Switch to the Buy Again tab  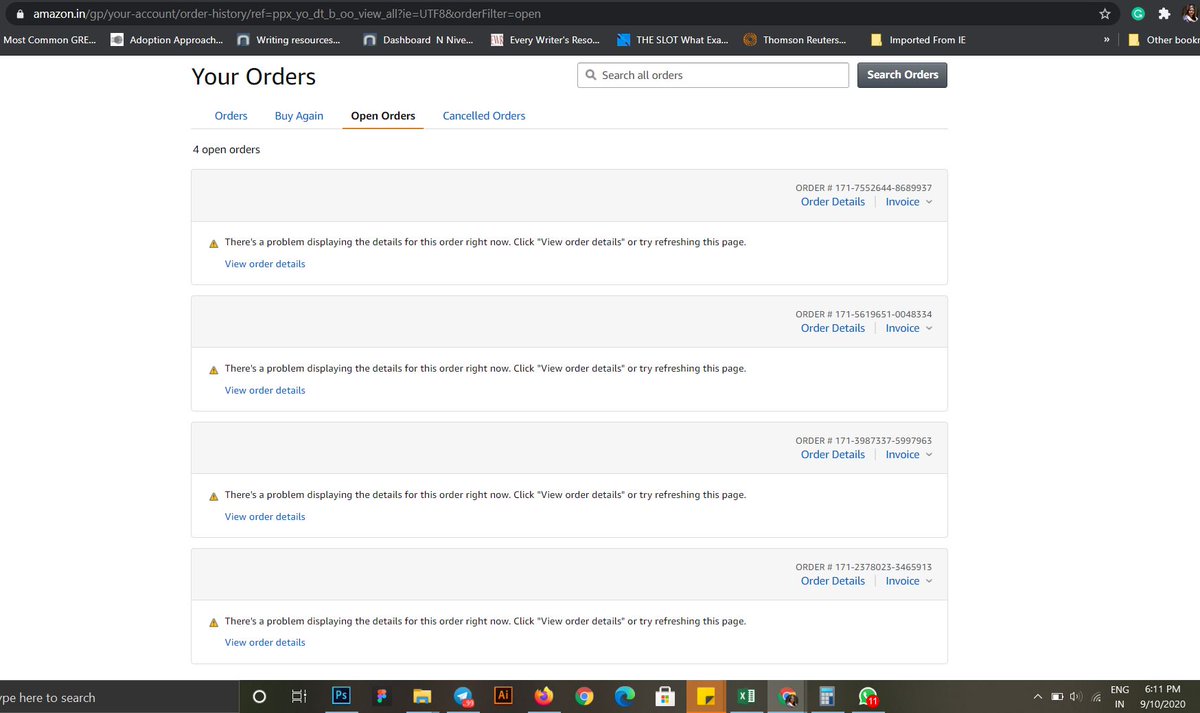point(299,116)
